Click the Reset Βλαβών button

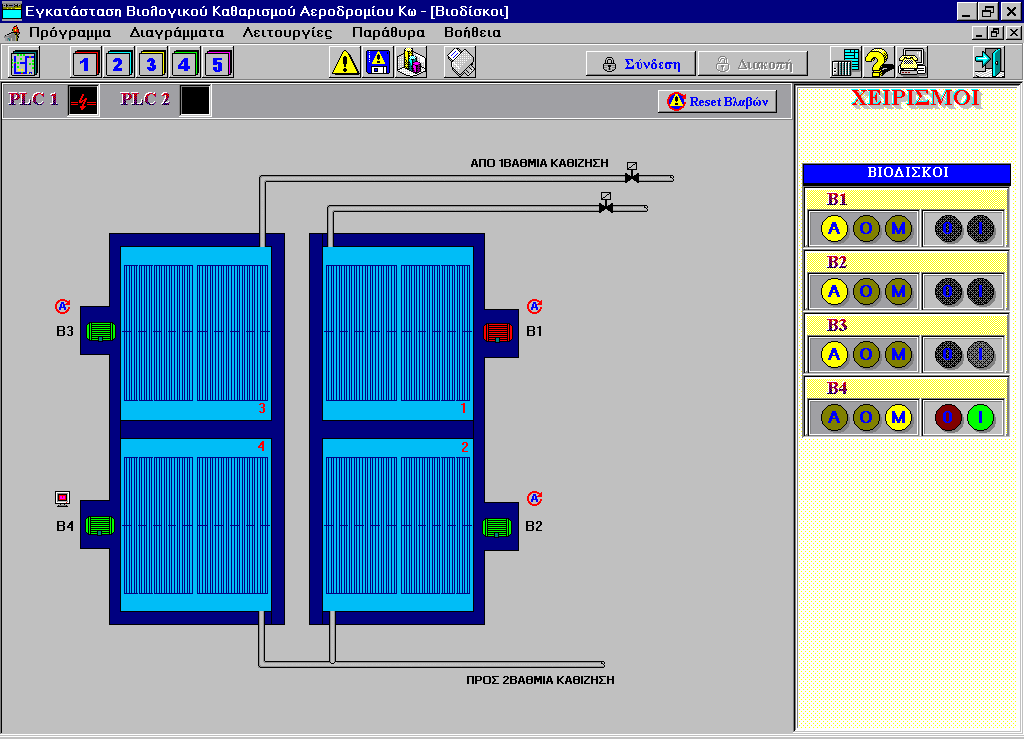(717, 102)
